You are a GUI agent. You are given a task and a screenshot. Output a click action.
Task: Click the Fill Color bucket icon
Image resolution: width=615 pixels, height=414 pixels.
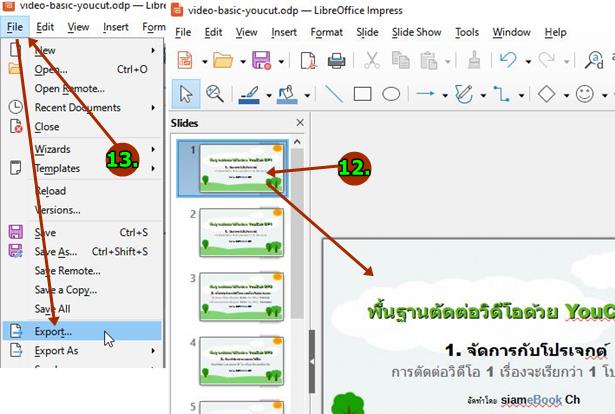point(287,95)
